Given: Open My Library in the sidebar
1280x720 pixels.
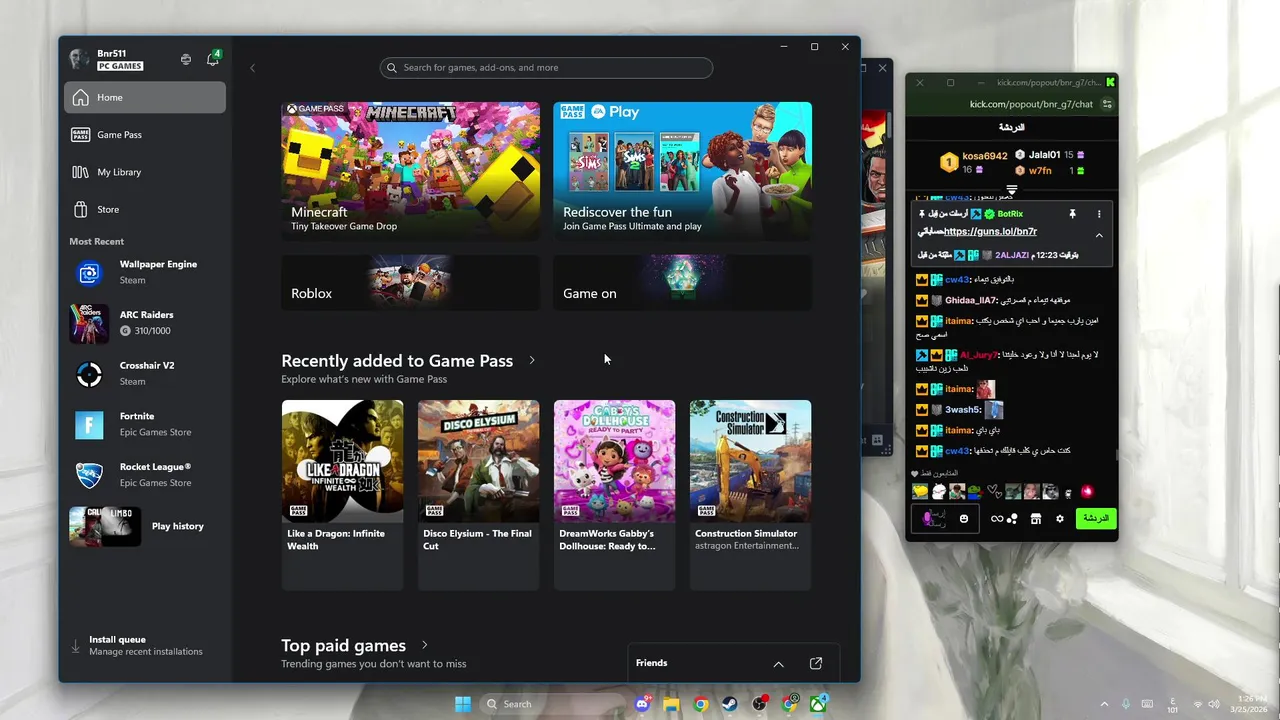Looking at the screenshot, I should [x=145, y=172].
